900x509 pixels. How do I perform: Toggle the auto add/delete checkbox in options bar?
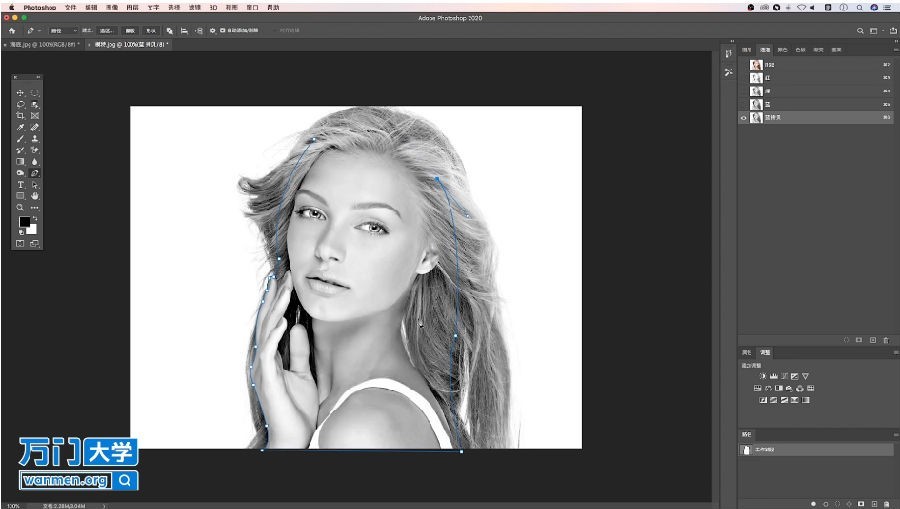[x=223, y=30]
